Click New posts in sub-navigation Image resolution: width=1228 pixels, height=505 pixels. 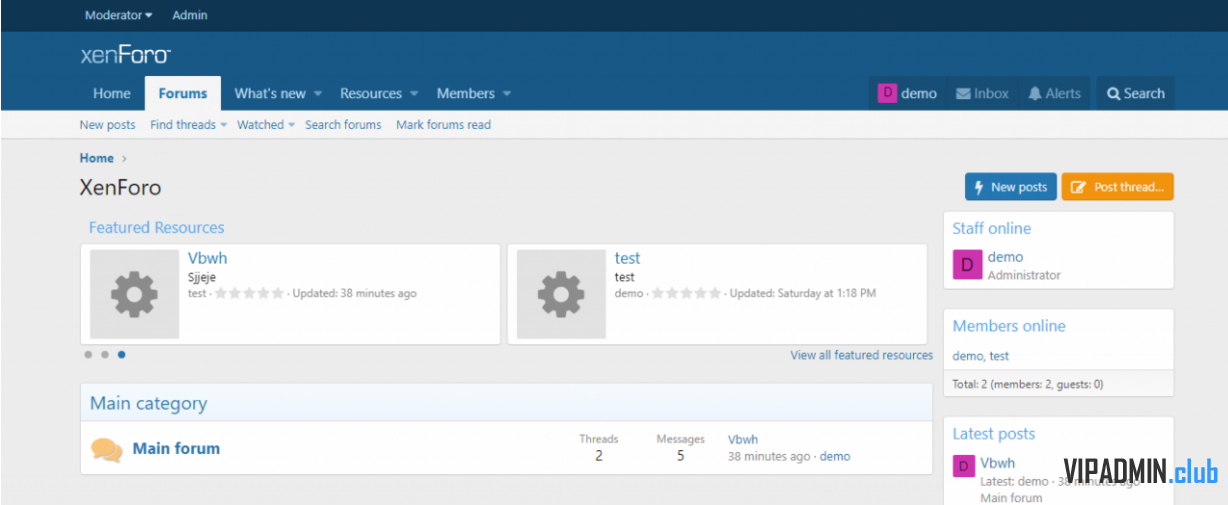tap(108, 125)
